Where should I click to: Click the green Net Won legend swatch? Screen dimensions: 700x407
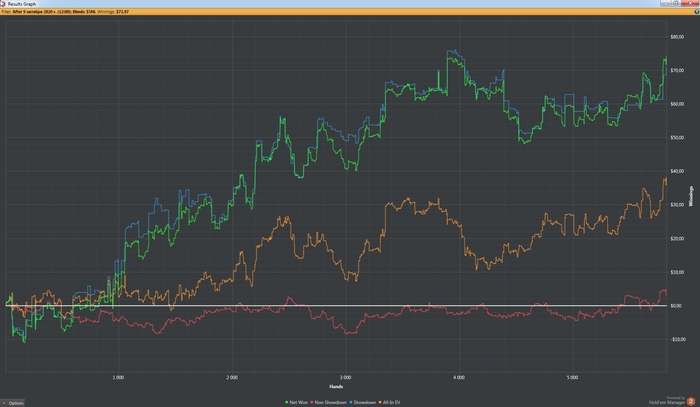287,403
